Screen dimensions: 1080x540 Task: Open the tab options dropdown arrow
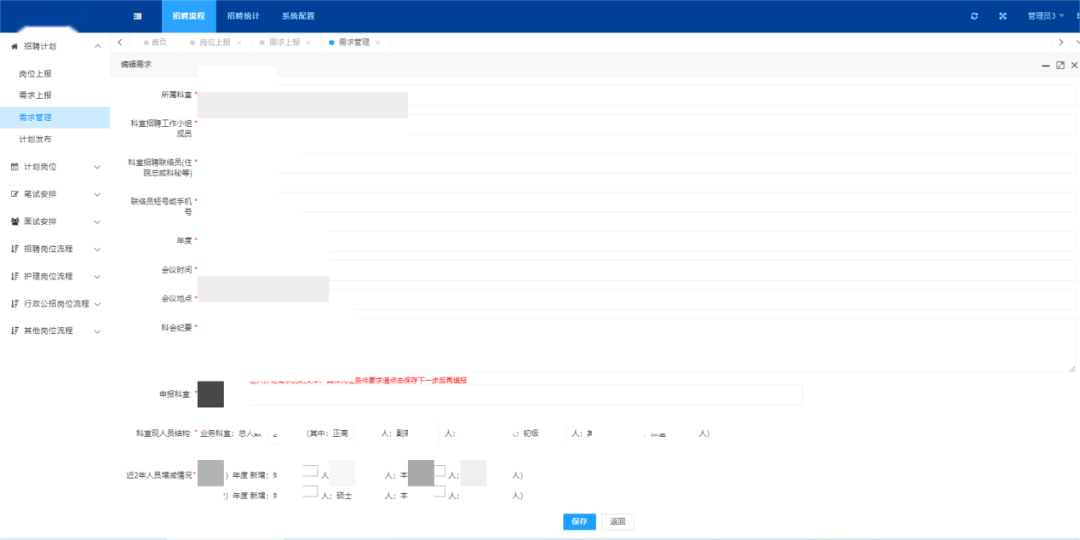[1076, 43]
